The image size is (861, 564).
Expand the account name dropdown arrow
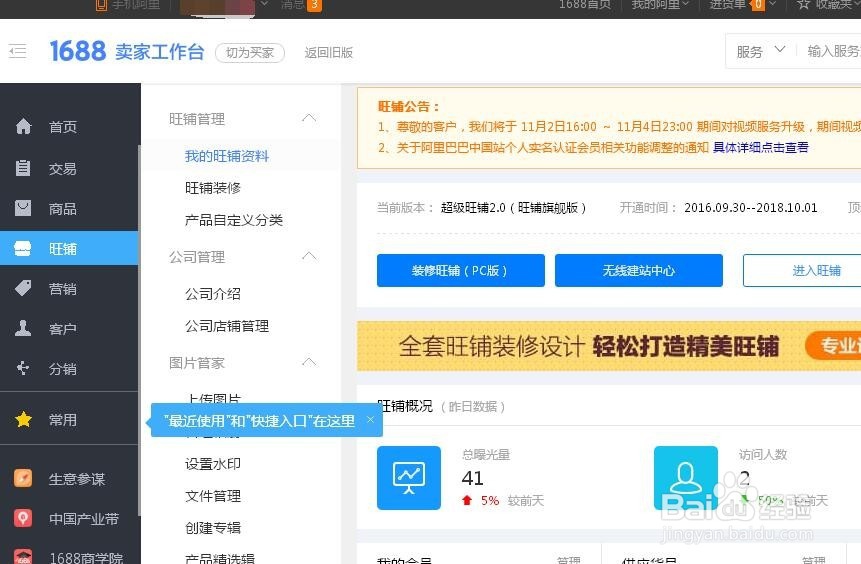[x=264, y=4]
